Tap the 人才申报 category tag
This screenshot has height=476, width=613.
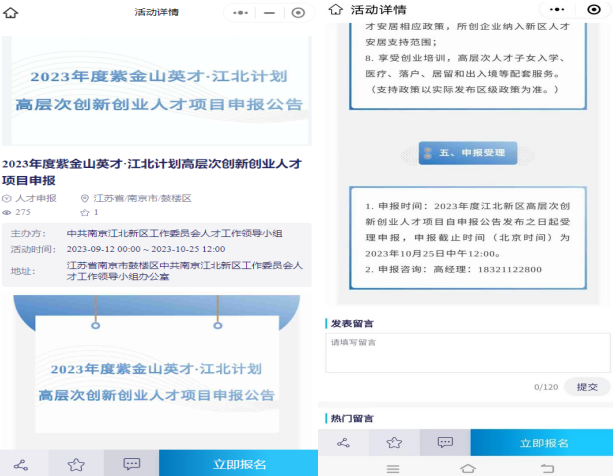[x=30, y=199]
